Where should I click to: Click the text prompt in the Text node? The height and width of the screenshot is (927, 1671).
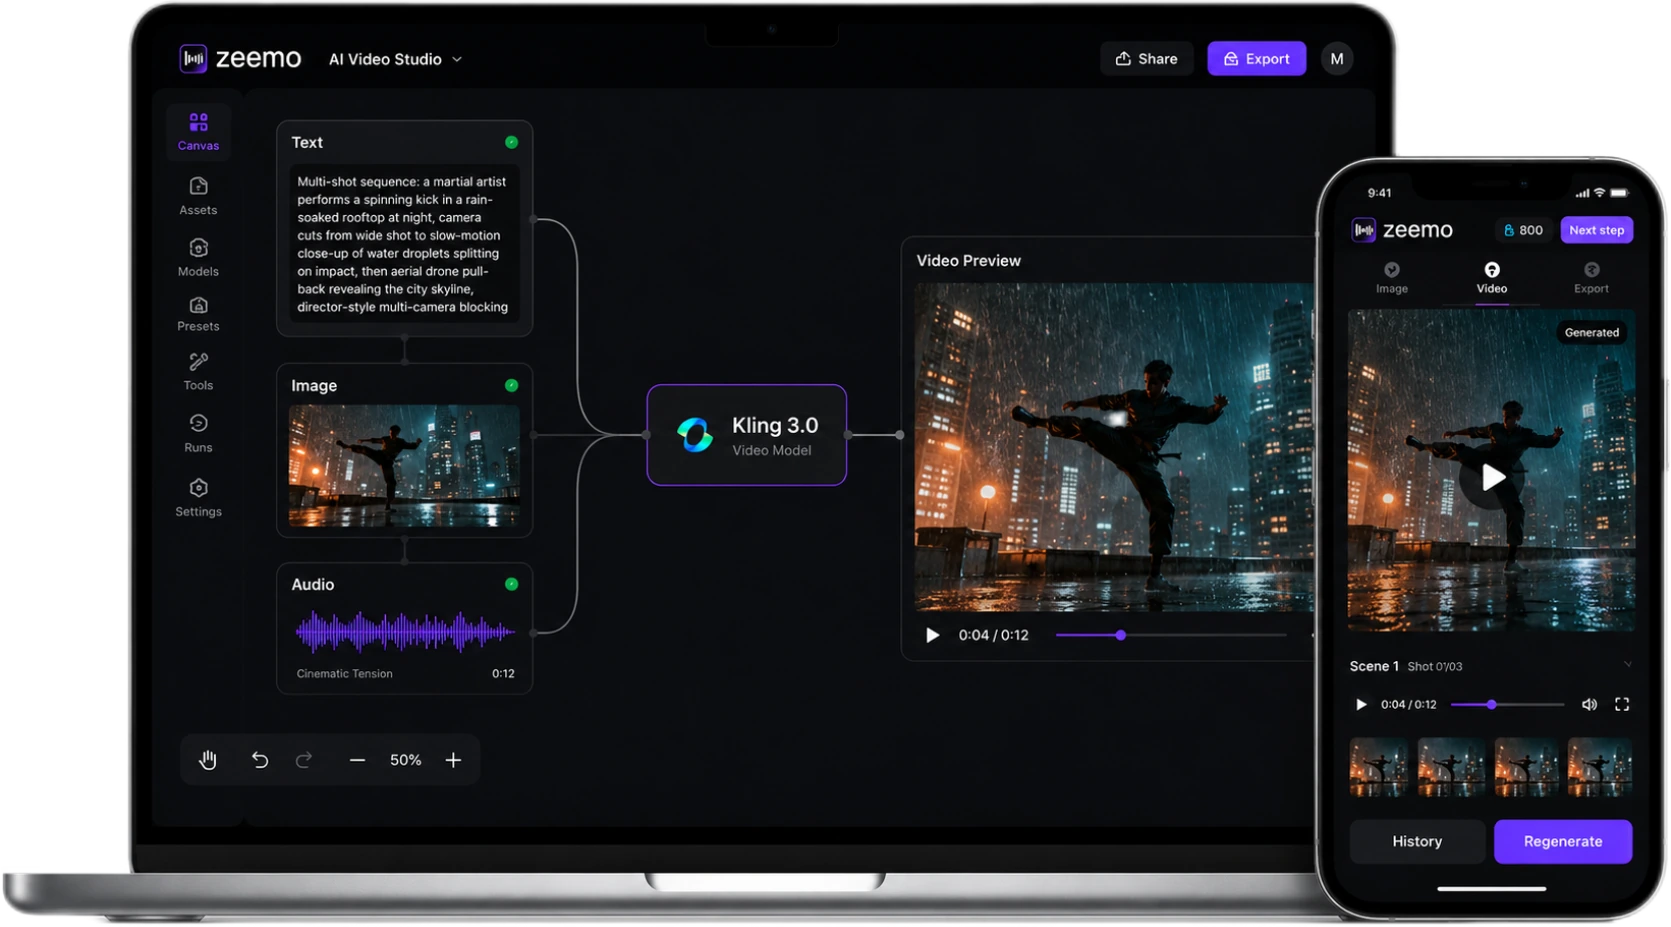pyautogui.click(x=403, y=245)
